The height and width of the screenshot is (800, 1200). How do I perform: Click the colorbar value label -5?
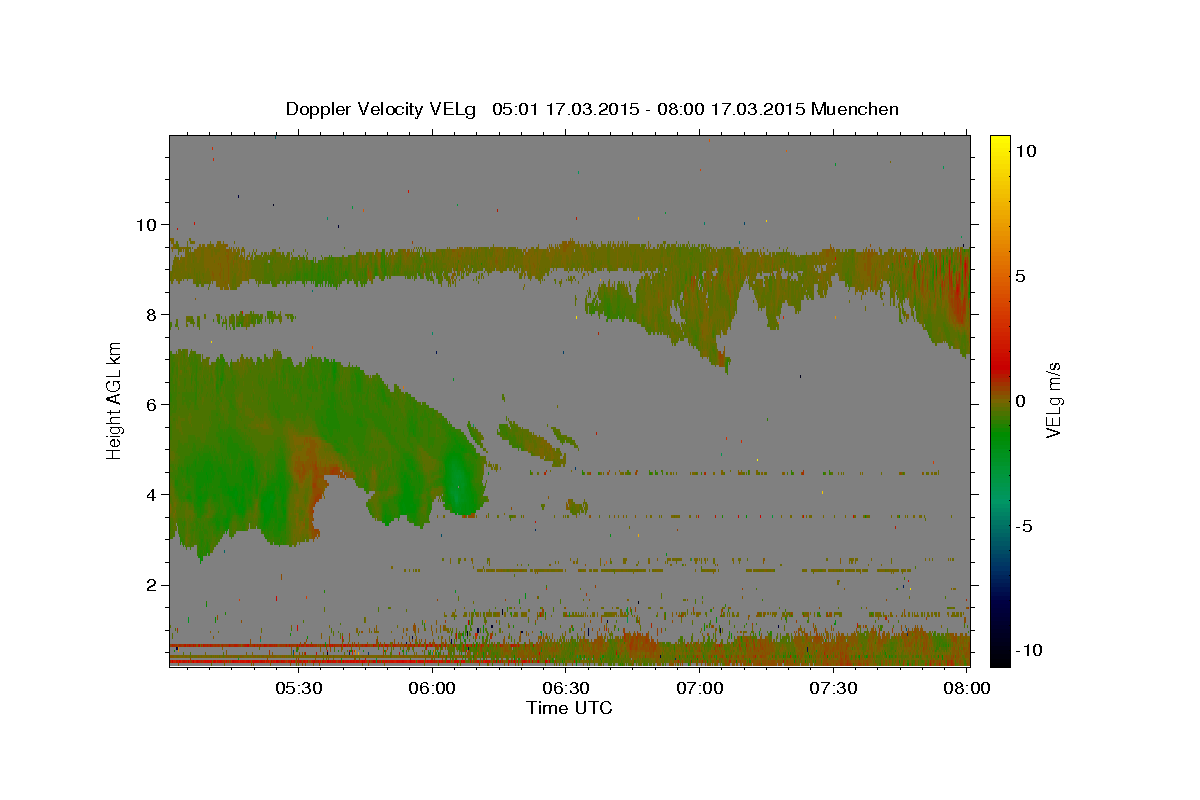[1025, 525]
